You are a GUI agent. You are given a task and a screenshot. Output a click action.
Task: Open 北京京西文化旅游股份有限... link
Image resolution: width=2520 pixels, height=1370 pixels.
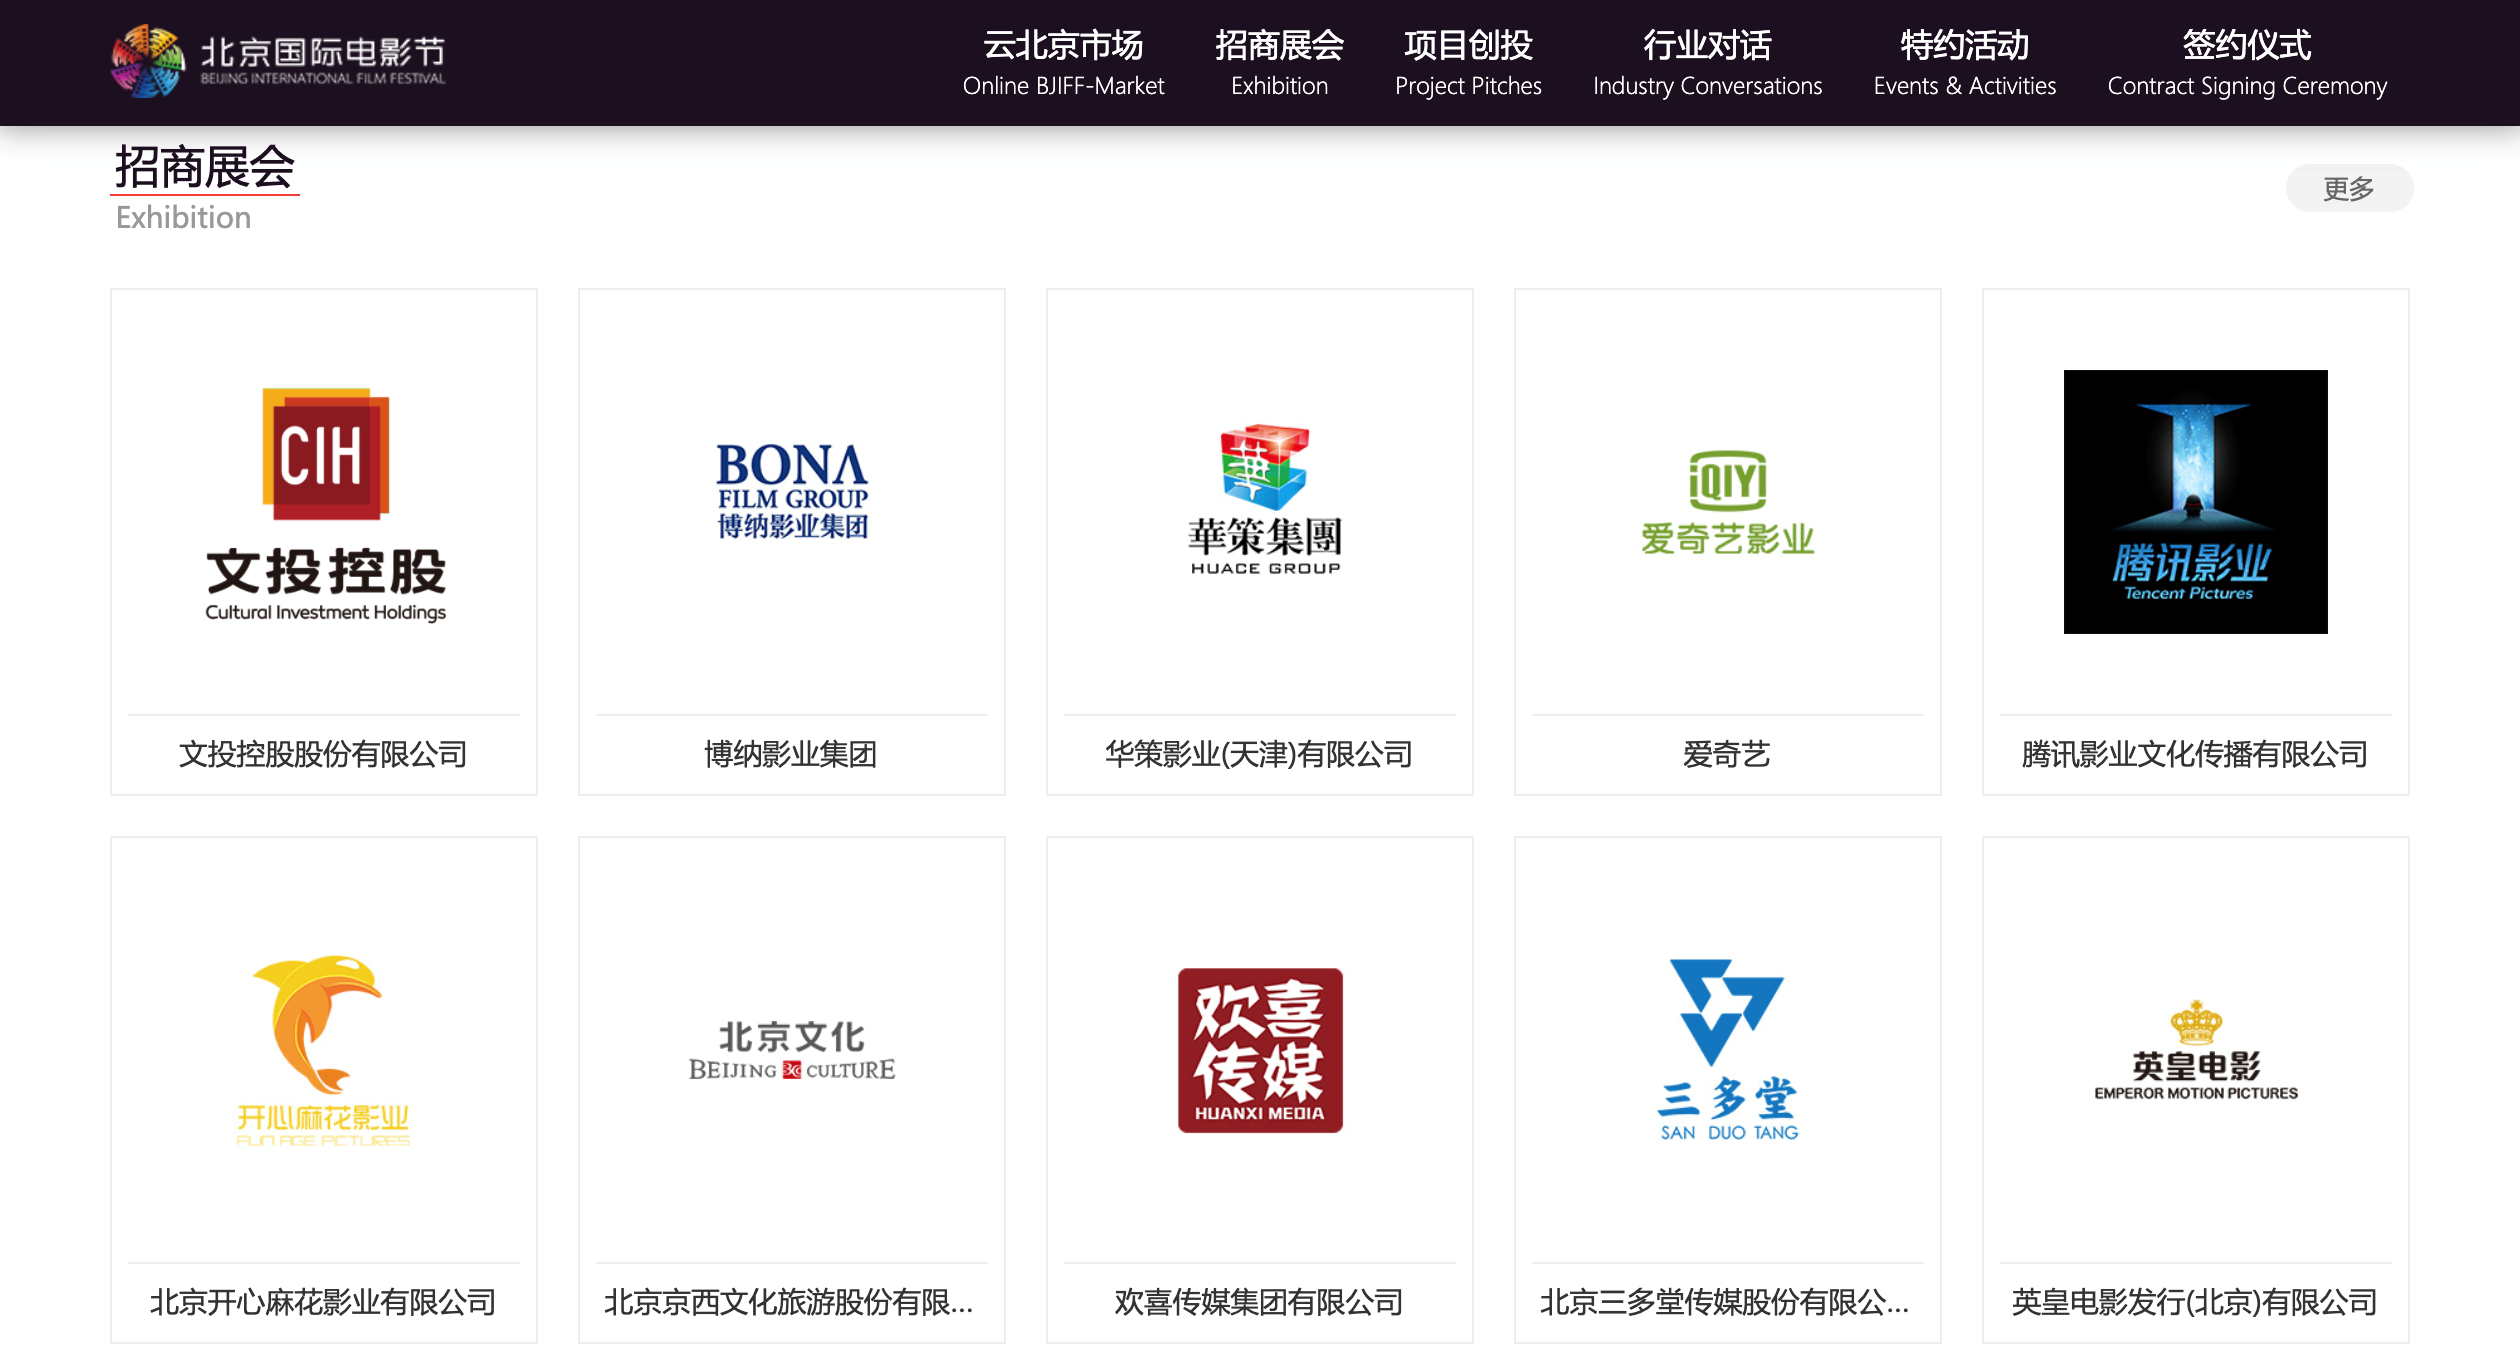pos(789,1302)
